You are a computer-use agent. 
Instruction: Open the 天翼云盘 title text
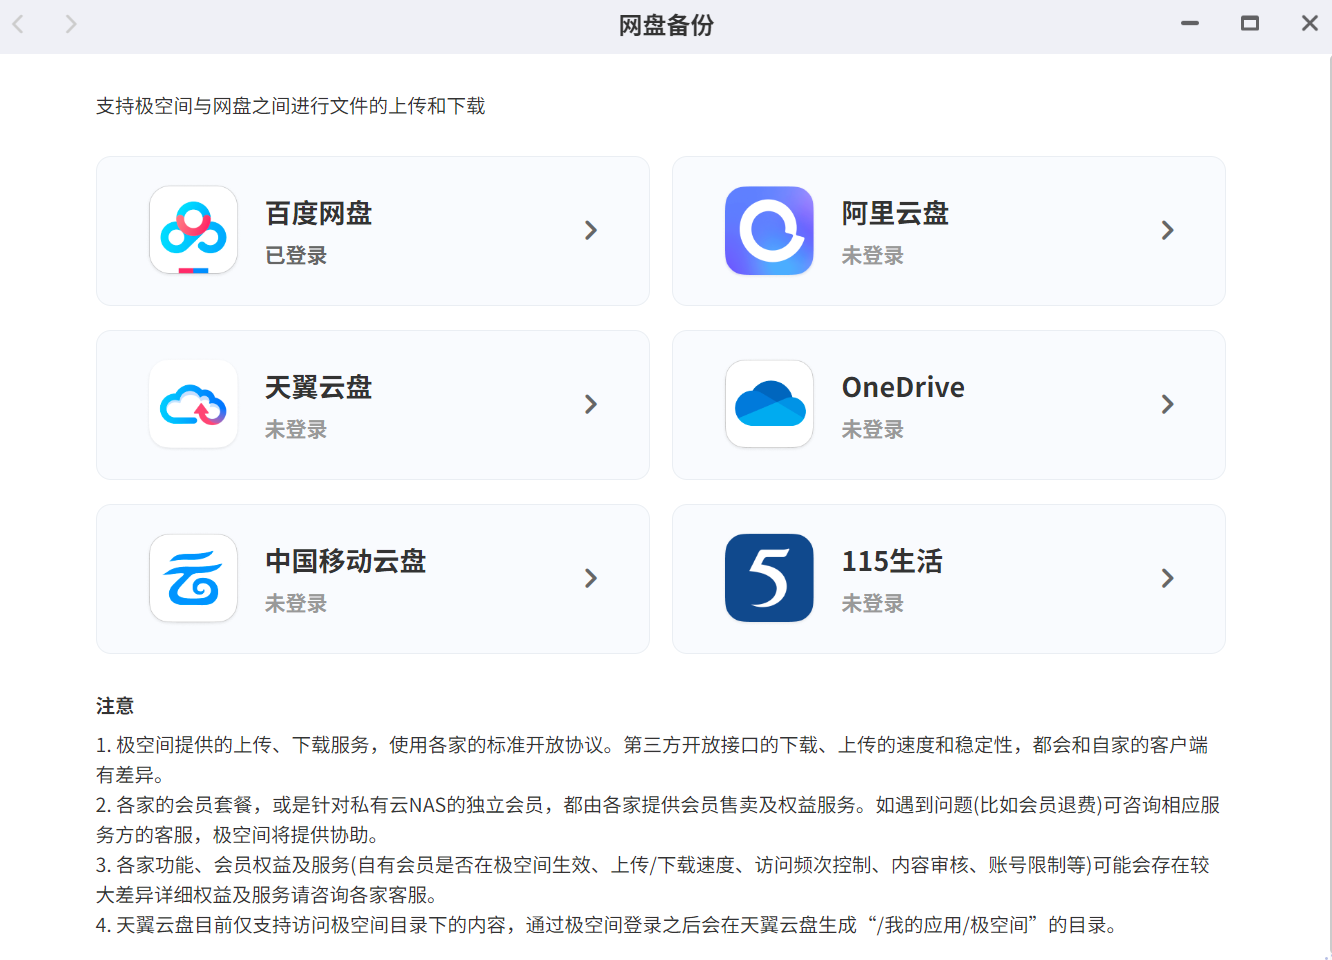(319, 388)
